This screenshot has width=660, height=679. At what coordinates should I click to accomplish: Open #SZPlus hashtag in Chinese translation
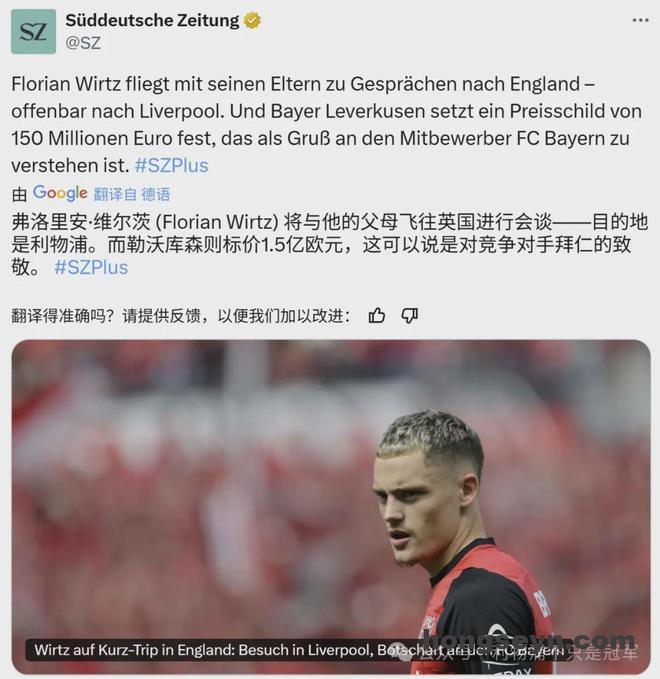91,268
